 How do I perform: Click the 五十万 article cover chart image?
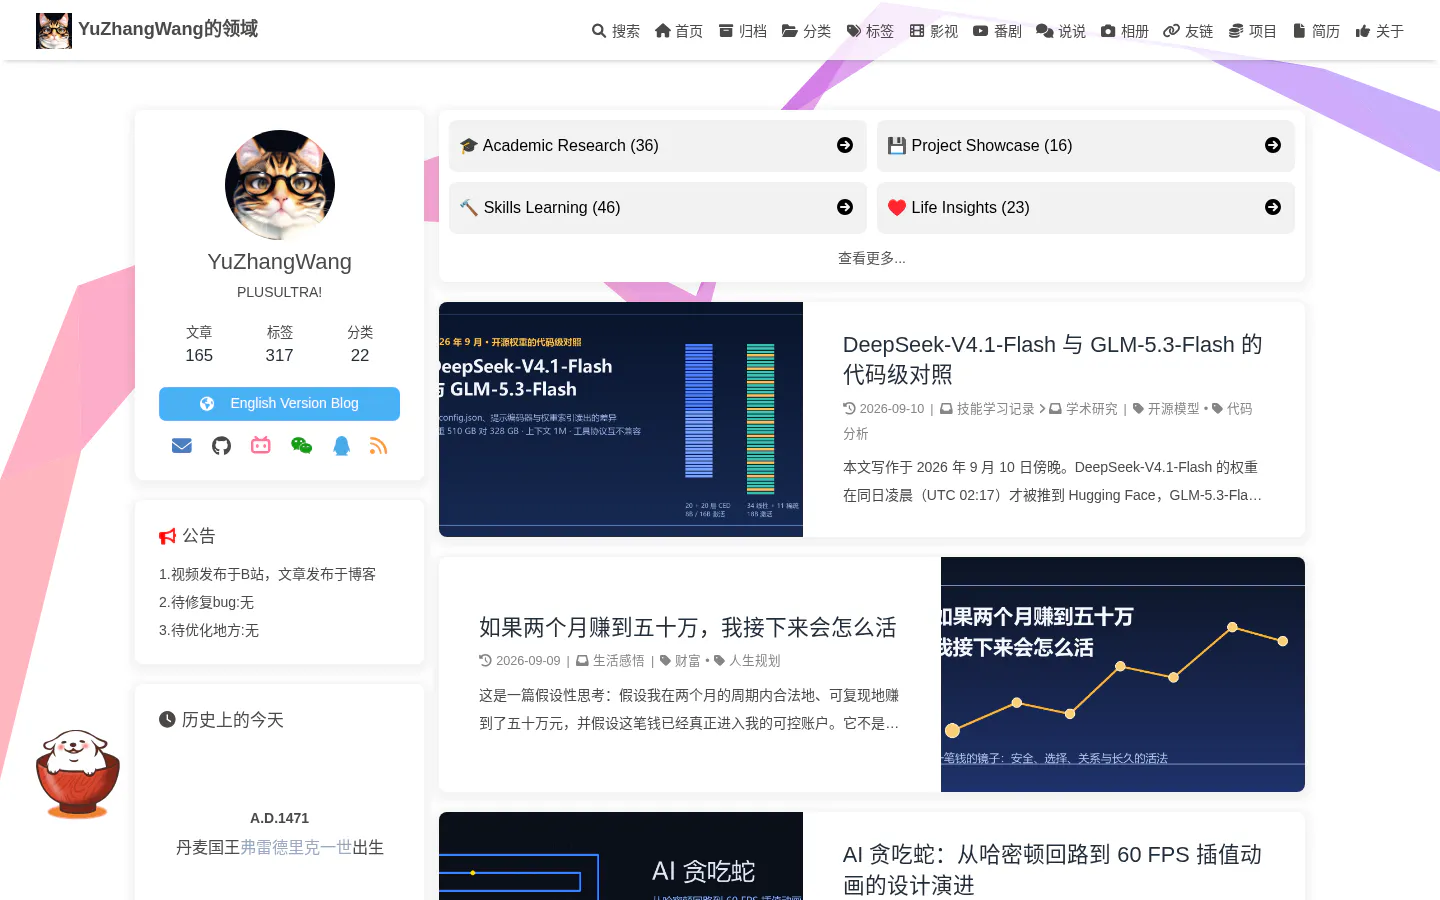[1123, 674]
